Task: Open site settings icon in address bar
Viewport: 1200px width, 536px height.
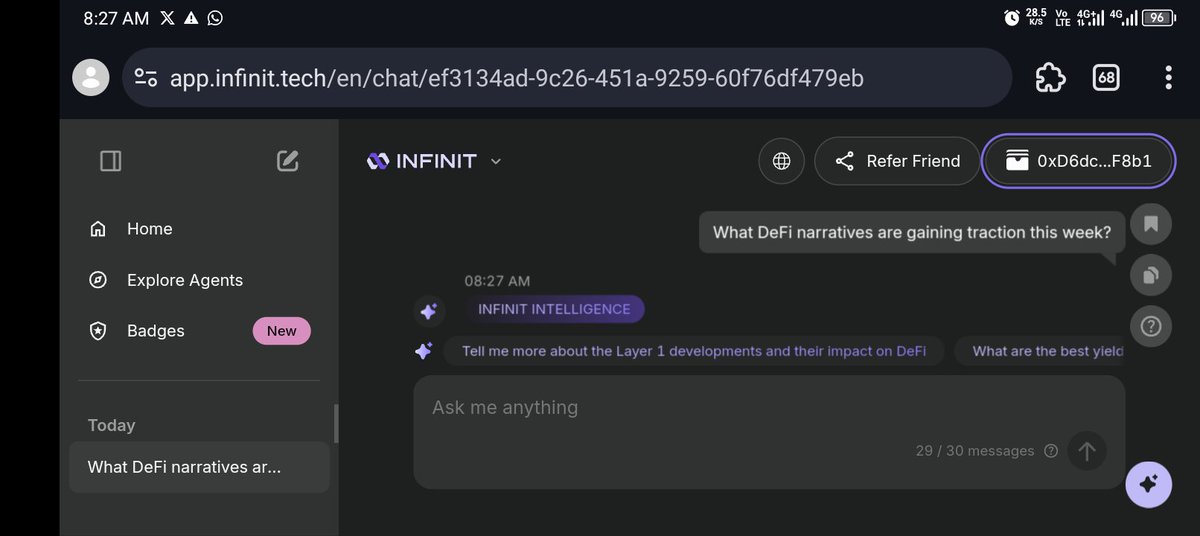Action: (146, 78)
